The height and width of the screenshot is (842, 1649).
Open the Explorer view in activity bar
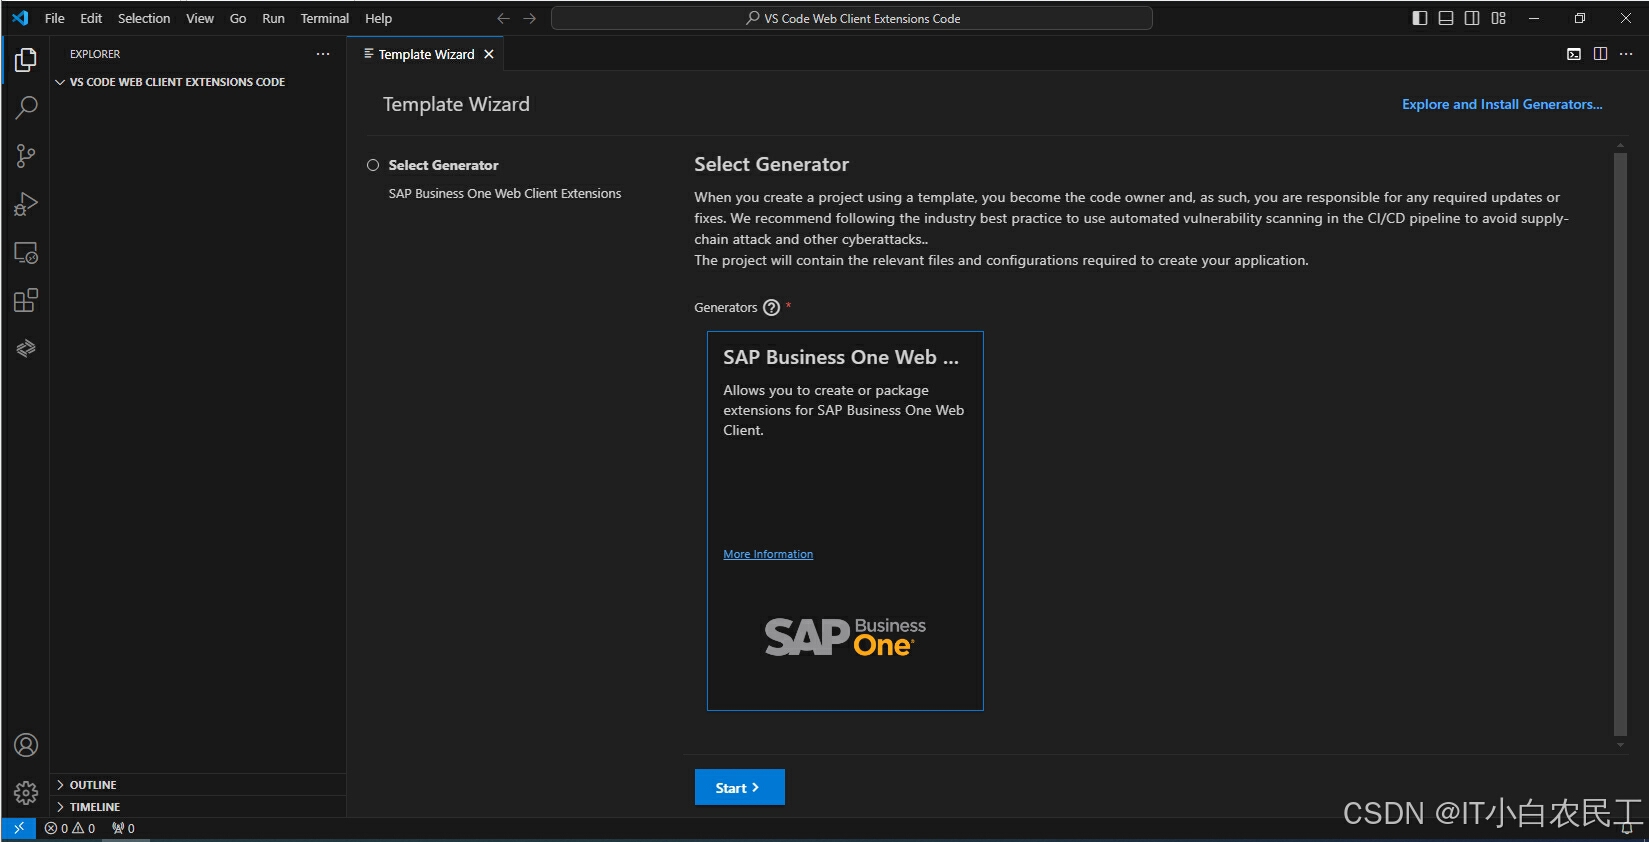[26, 60]
